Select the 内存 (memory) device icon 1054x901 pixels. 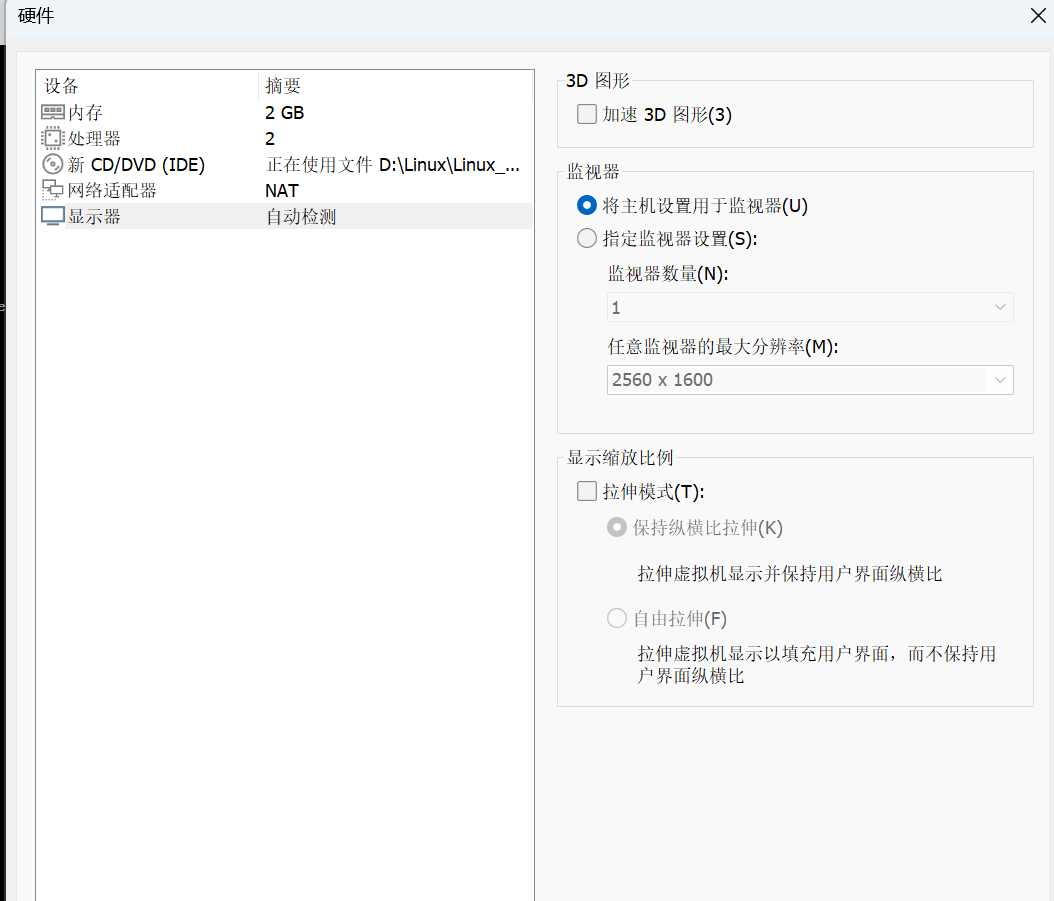point(53,112)
